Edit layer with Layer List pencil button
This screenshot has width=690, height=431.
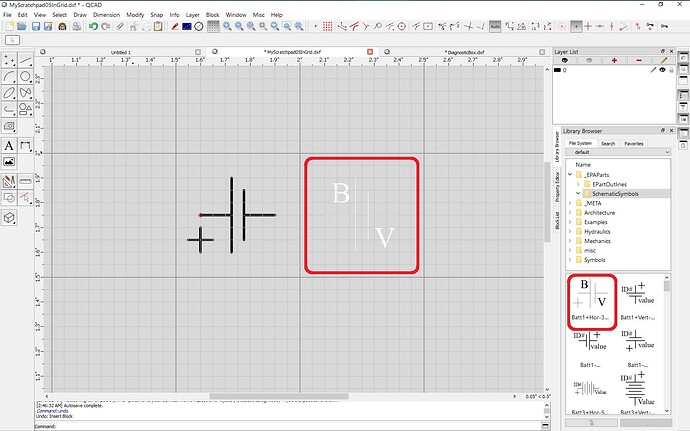coord(664,60)
